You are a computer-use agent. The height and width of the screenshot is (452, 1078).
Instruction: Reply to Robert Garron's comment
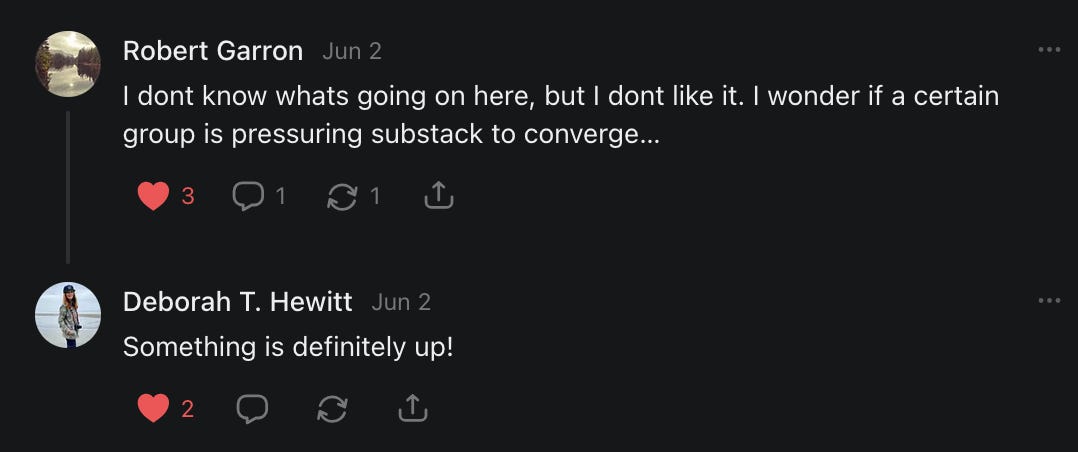[x=247, y=197]
